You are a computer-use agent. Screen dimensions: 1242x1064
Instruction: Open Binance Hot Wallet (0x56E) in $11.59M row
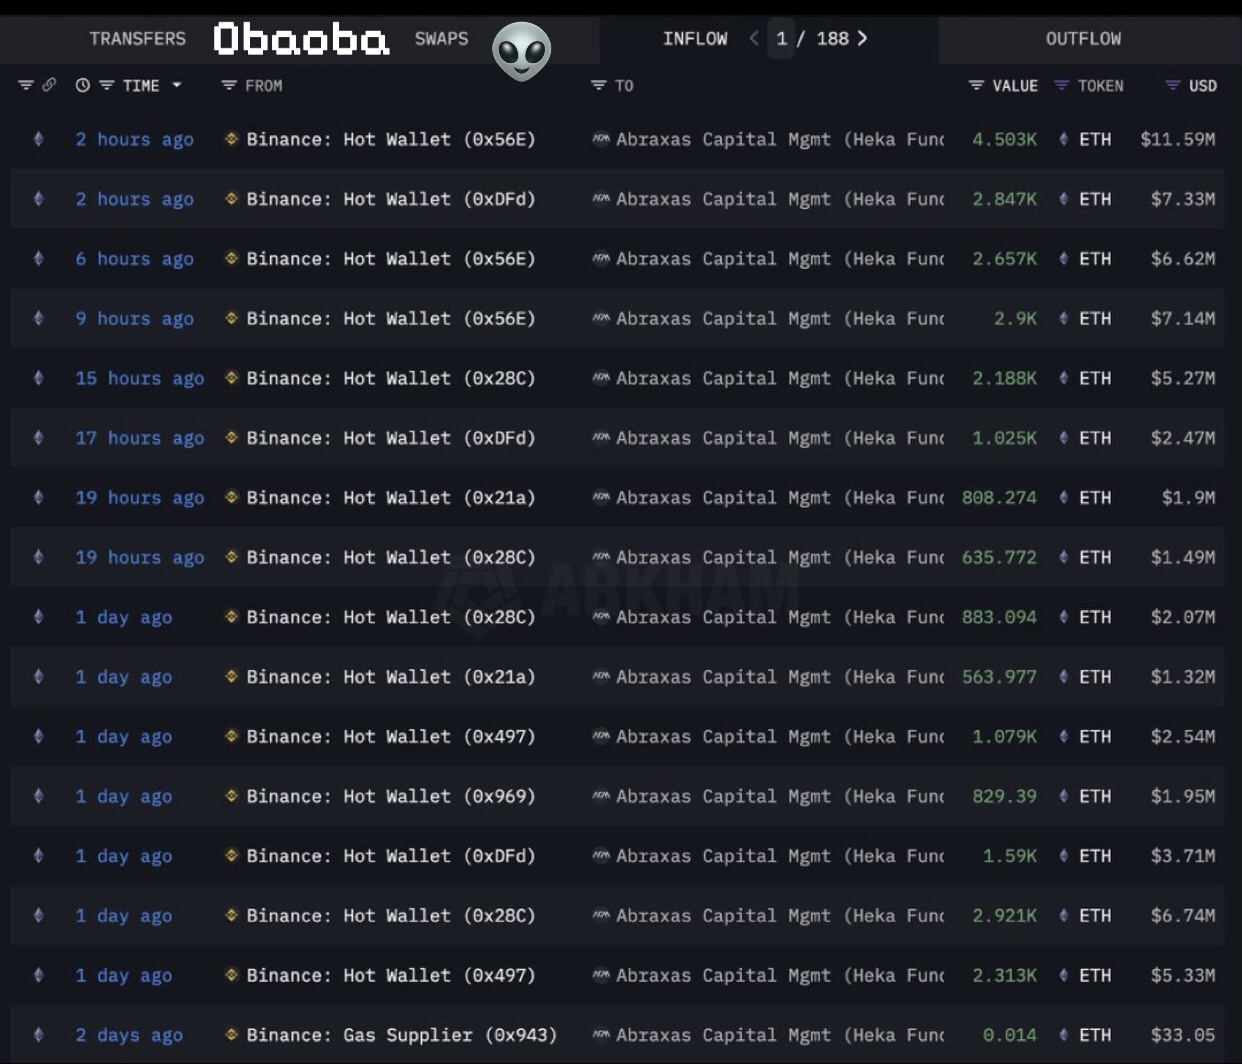pyautogui.click(x=391, y=139)
